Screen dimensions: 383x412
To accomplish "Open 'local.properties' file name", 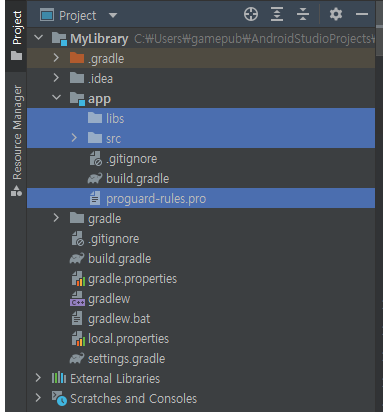I will click(x=128, y=339).
